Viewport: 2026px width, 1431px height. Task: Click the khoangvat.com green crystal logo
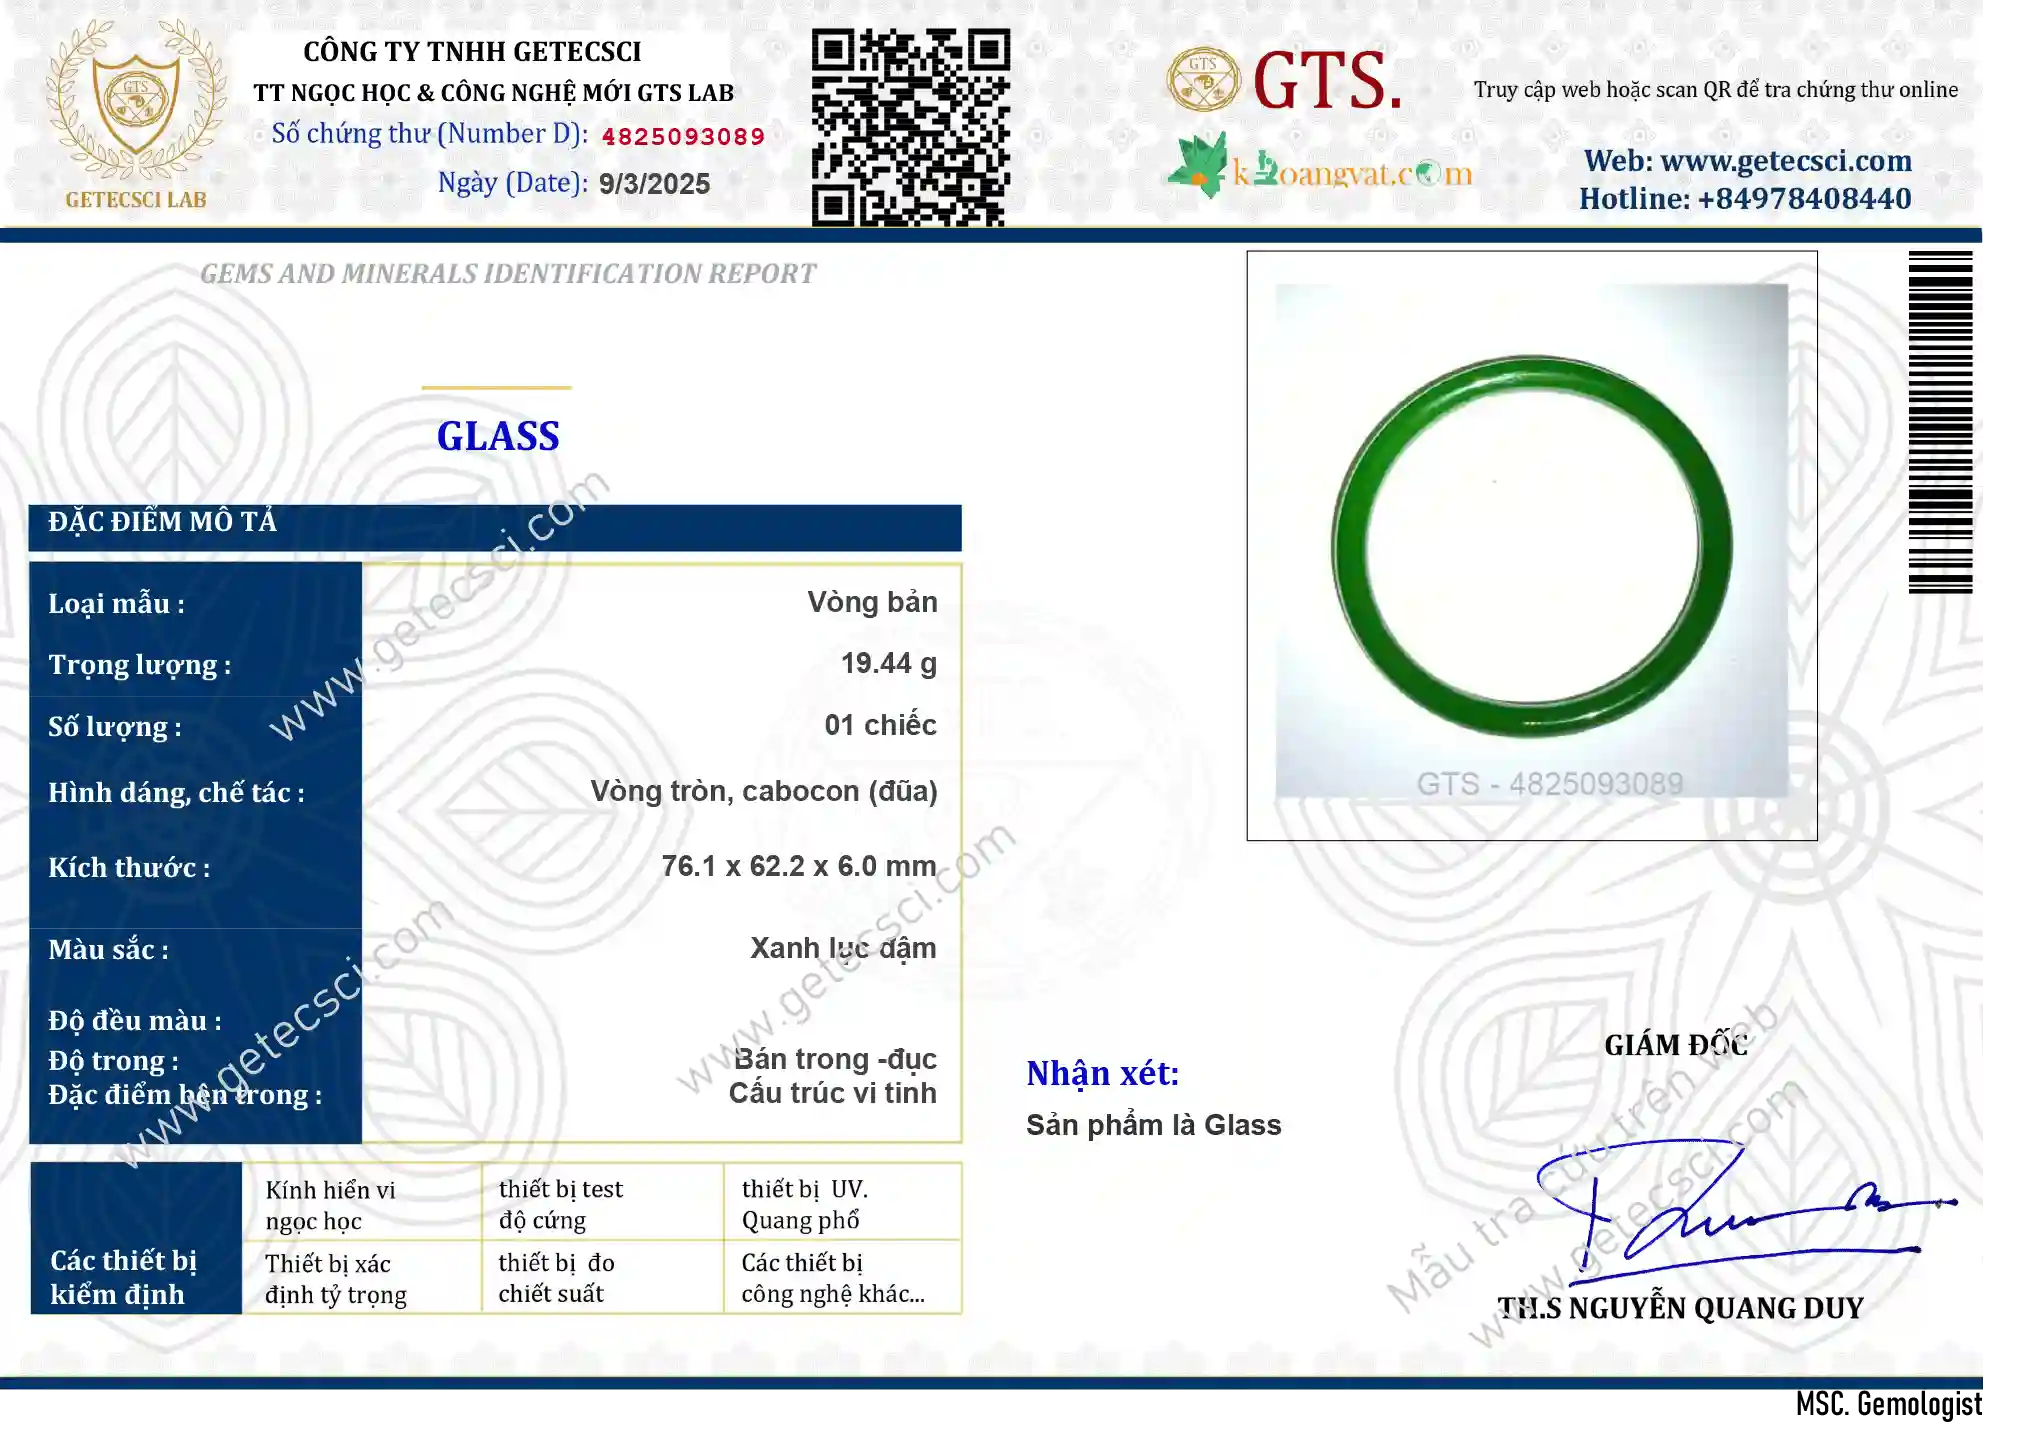click(x=1199, y=166)
